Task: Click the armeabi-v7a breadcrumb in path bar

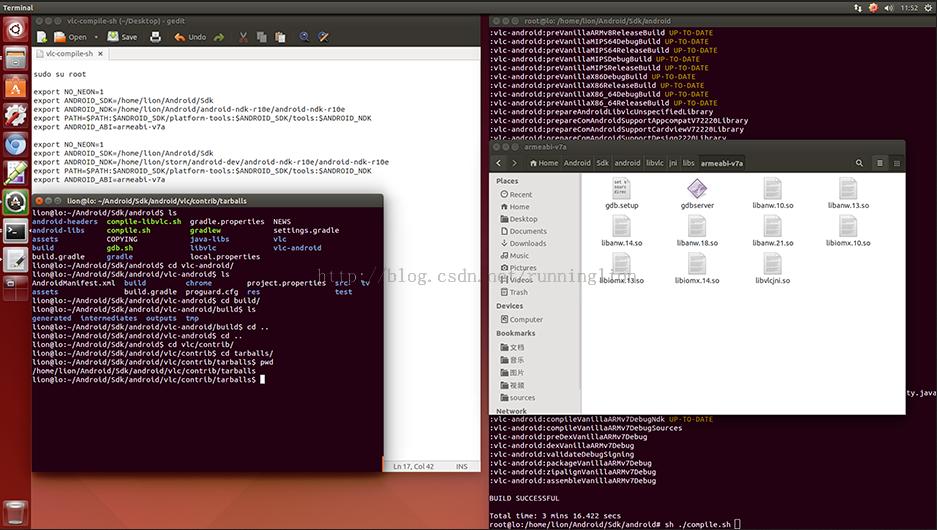Action: (x=721, y=163)
